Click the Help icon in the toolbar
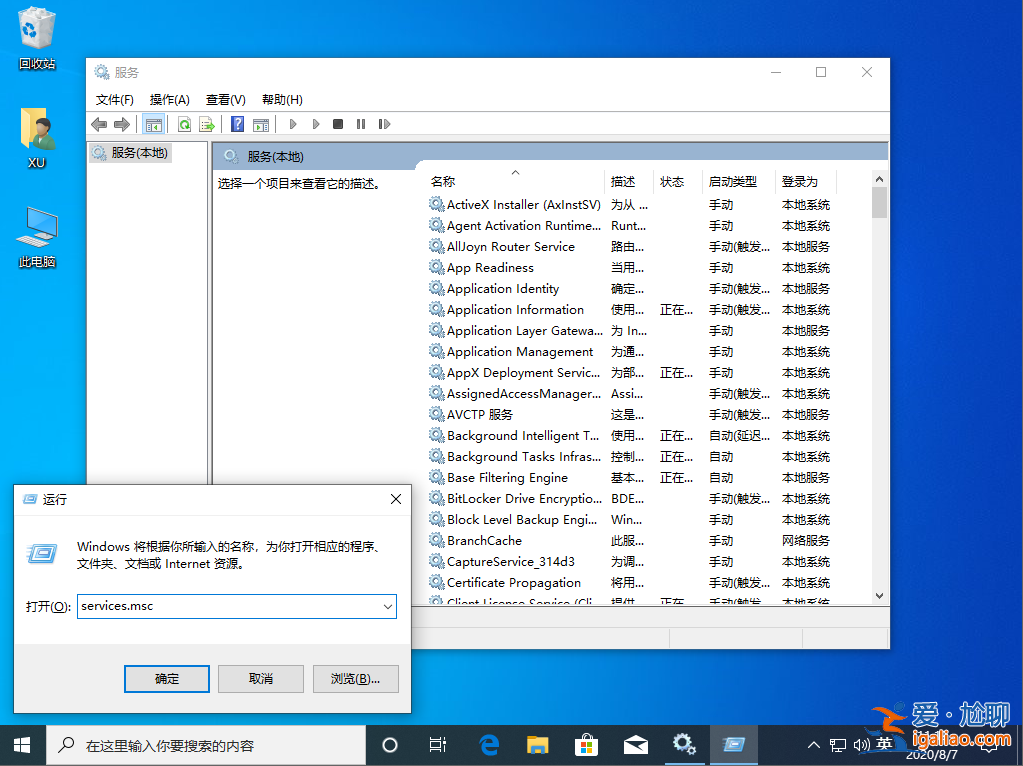1023x766 pixels. point(237,124)
